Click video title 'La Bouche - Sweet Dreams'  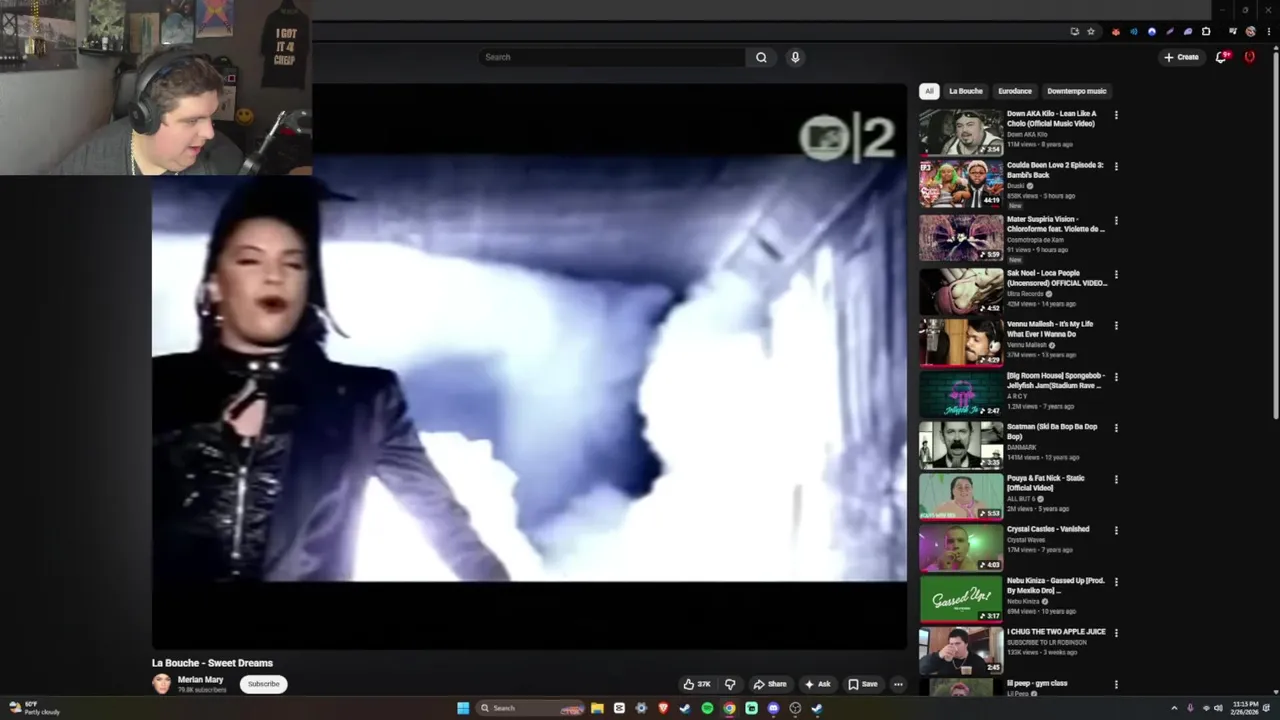click(212, 663)
